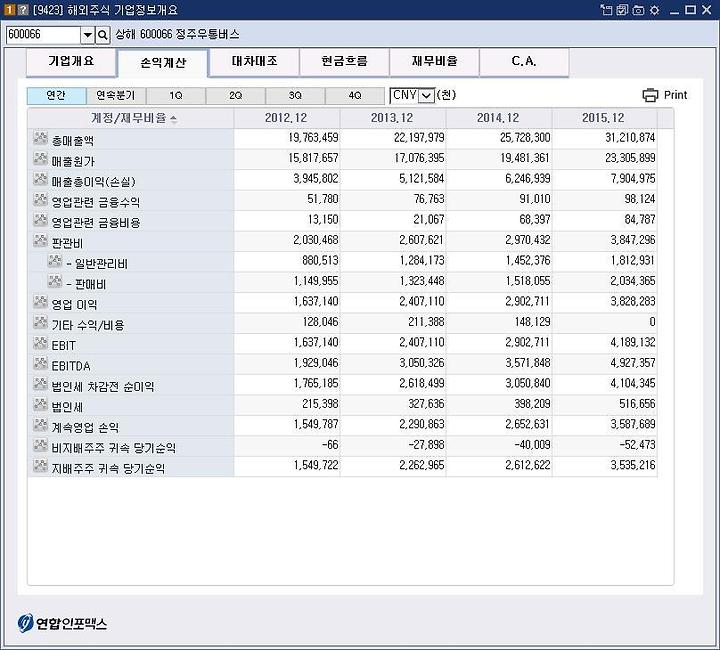Click chart icon next to 총매출액 row
720x650 pixels.
tap(40, 138)
